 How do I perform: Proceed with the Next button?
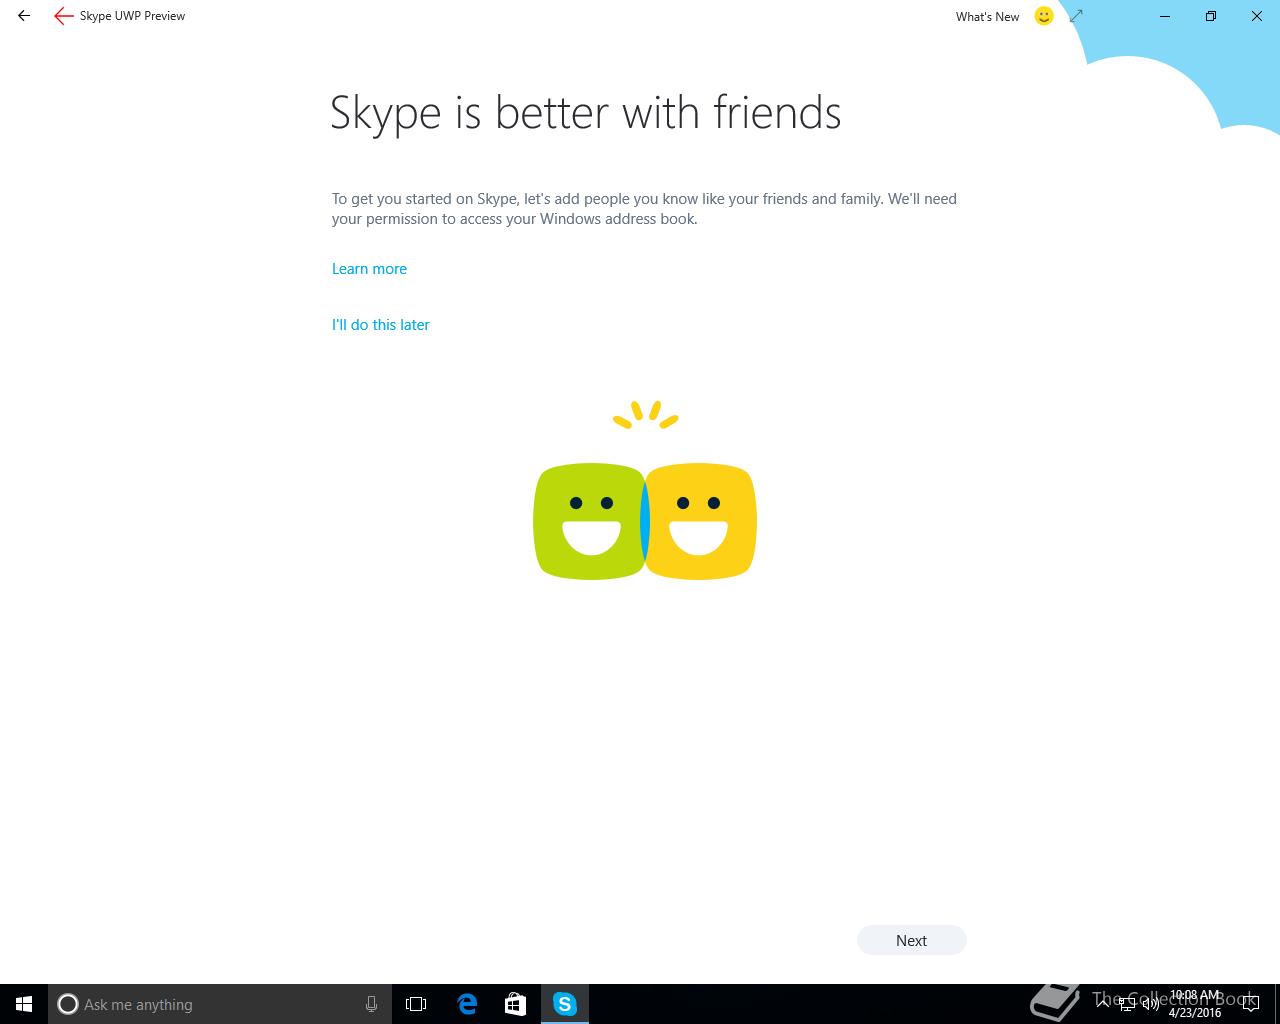(911, 940)
